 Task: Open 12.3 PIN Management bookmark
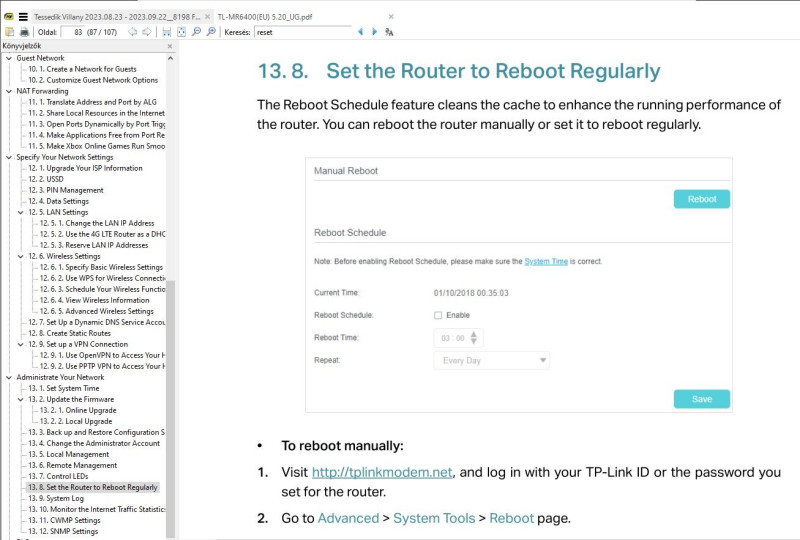(x=66, y=190)
